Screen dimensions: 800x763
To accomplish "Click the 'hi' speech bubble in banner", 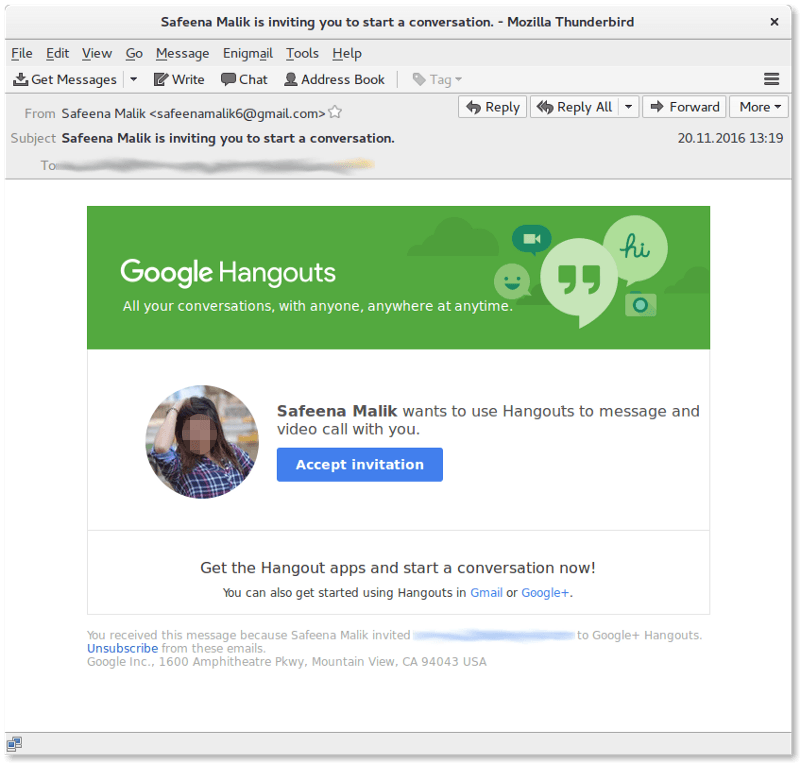I will click(635, 249).
